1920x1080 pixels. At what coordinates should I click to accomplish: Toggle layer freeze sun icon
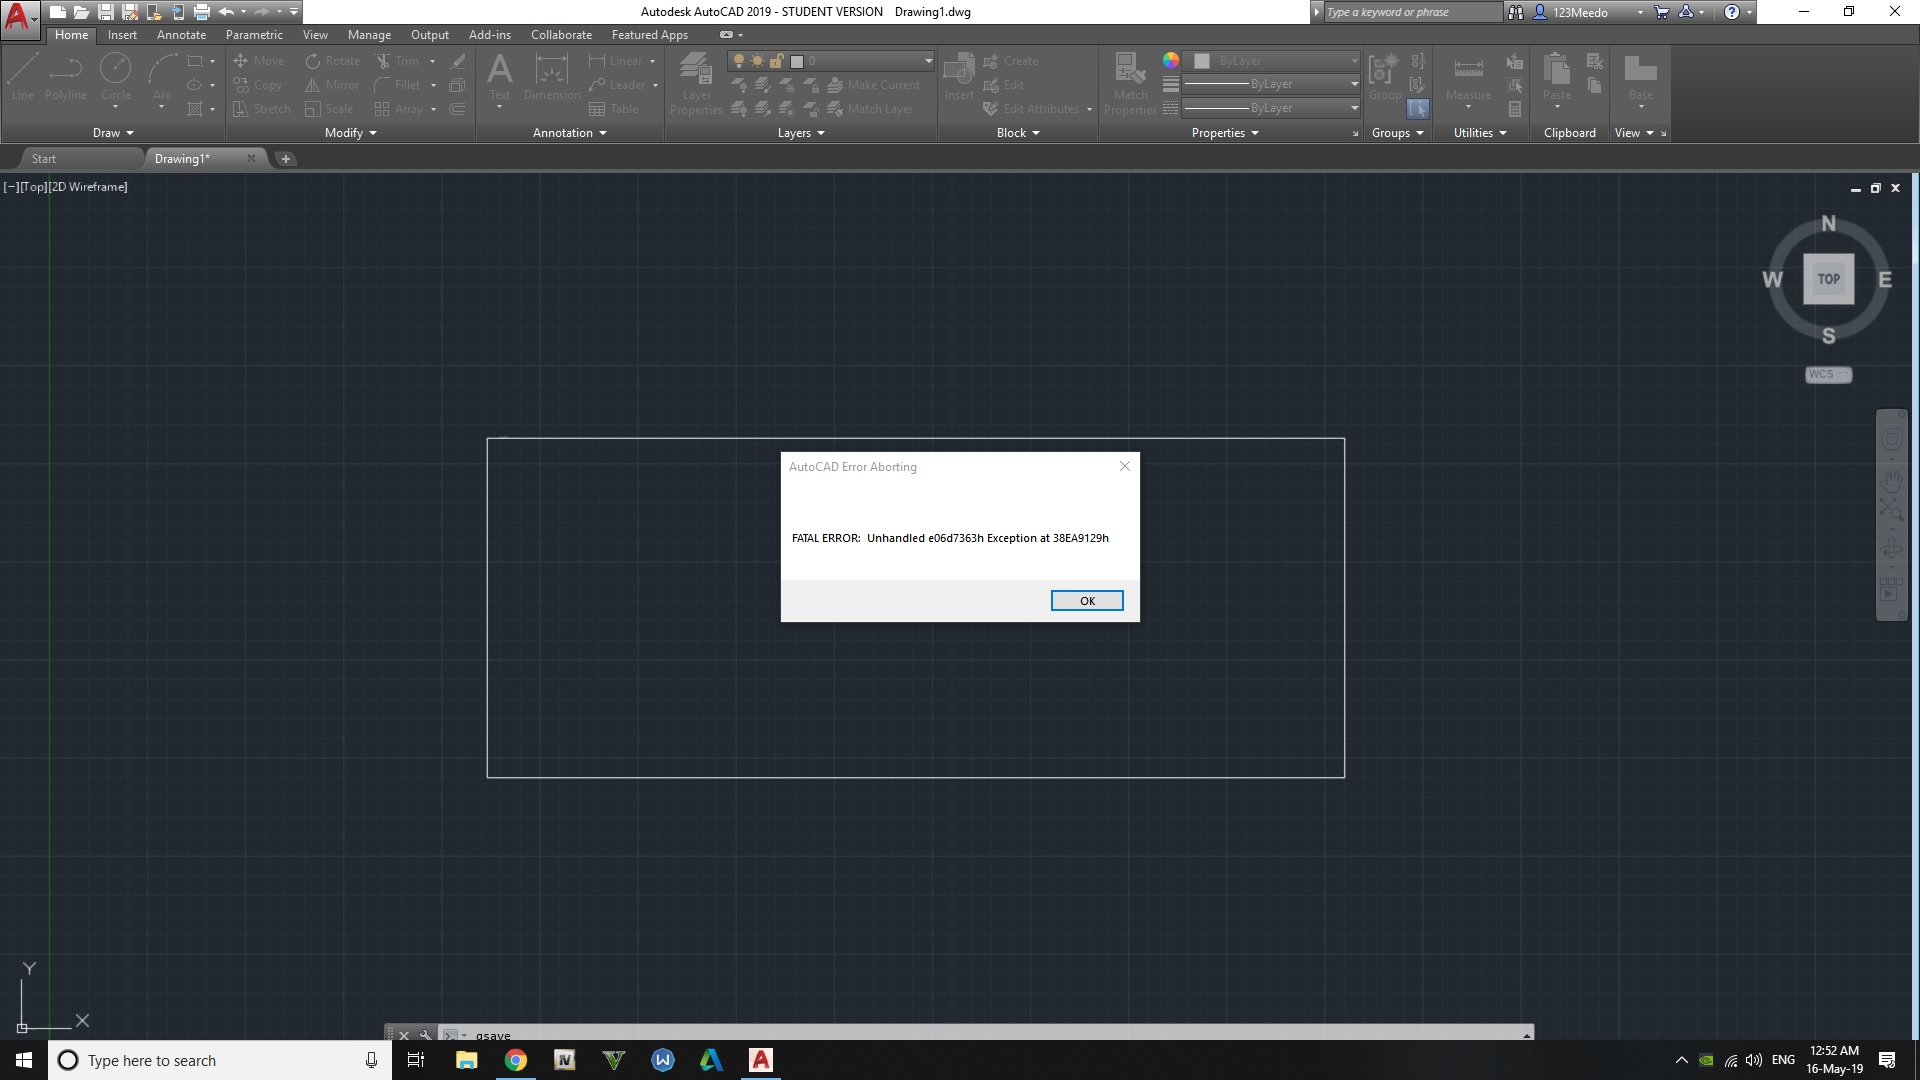click(x=758, y=60)
